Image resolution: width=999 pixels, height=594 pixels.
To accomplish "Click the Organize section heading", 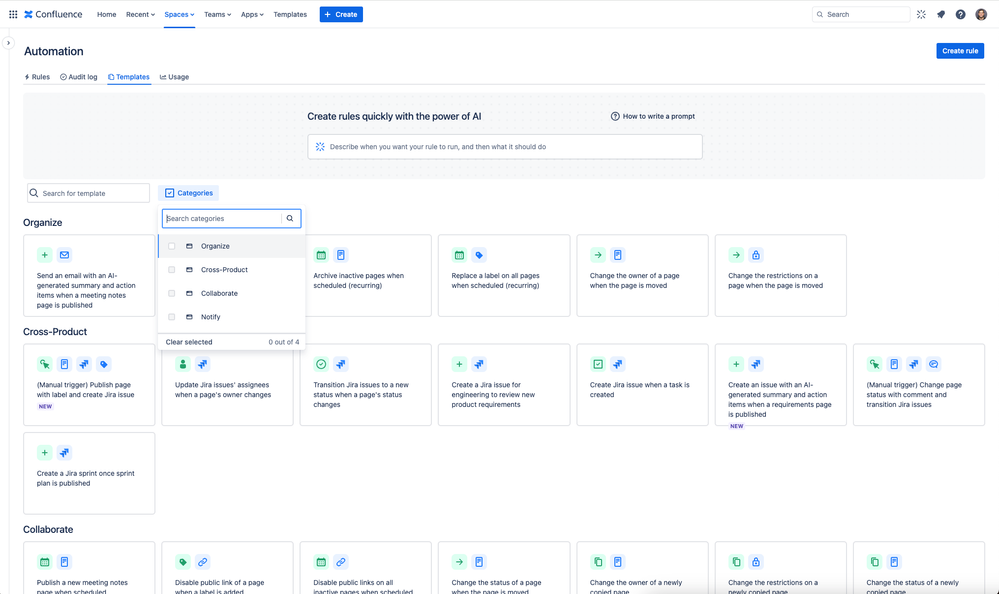I will pyautogui.click(x=43, y=222).
